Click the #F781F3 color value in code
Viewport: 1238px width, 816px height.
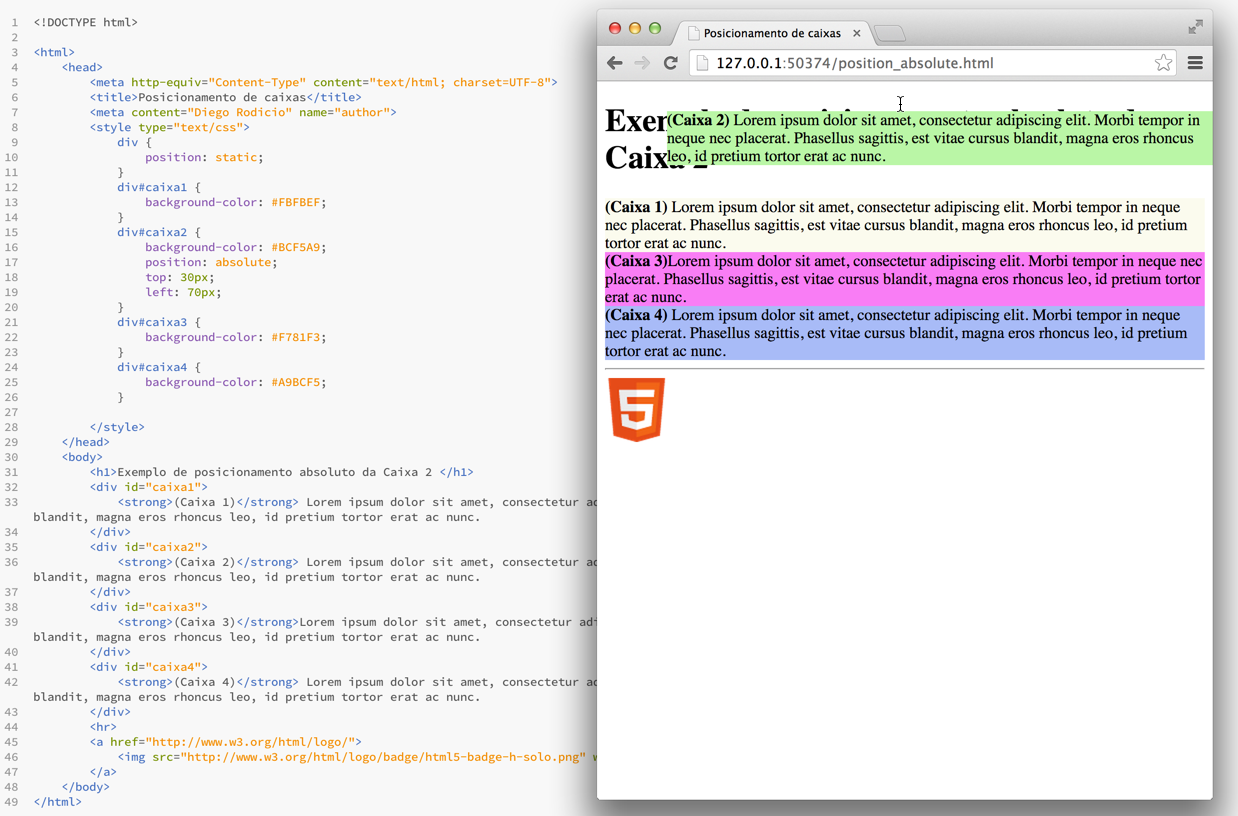296,337
